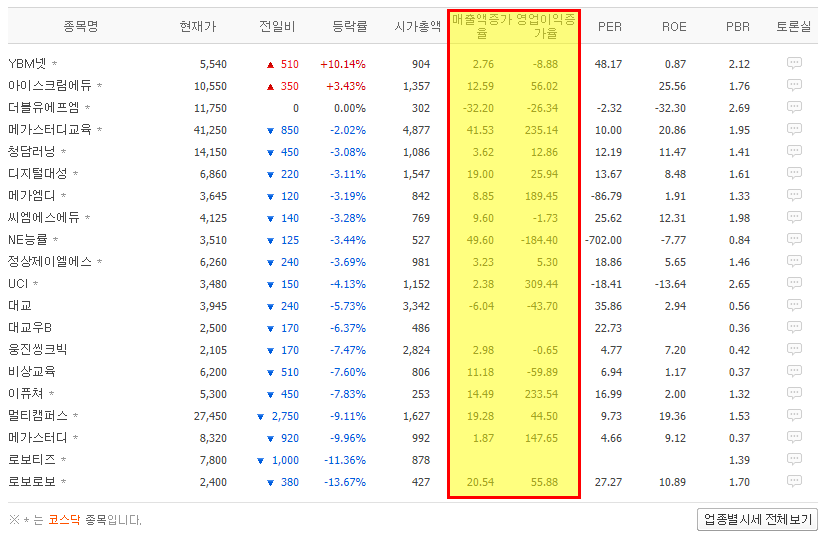Open the NE능률 stock link
Viewport: 826px width, 537px height.
27,240
